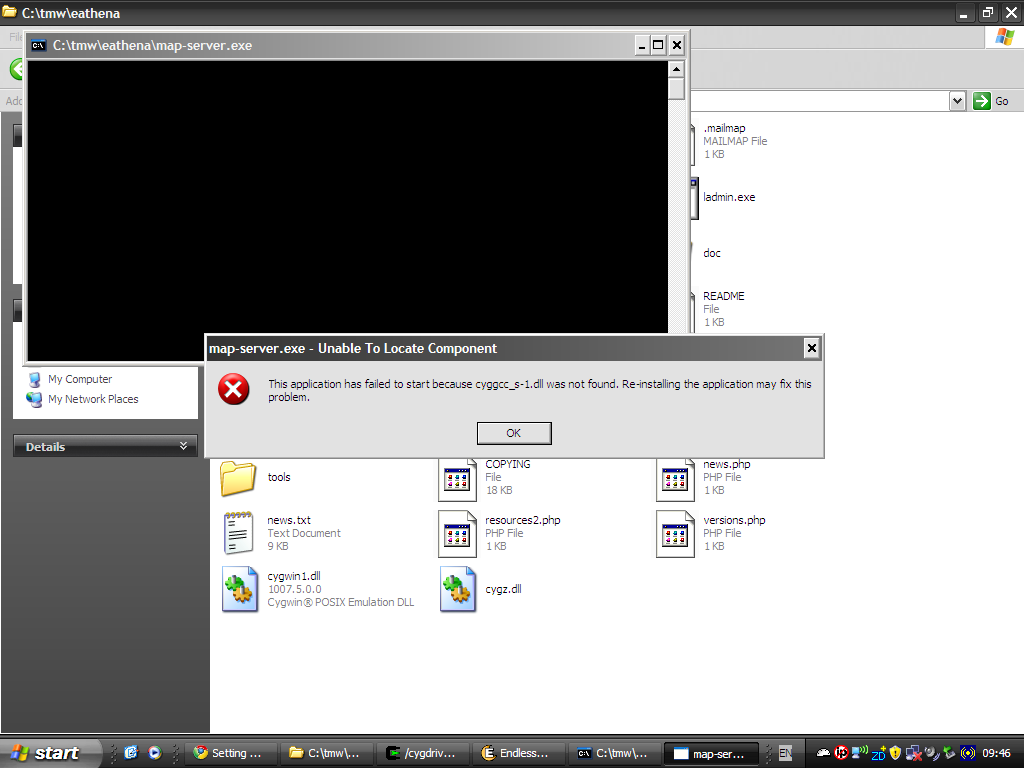This screenshot has height=768, width=1024.
Task: Select the news.php file icon
Action: tap(675, 478)
